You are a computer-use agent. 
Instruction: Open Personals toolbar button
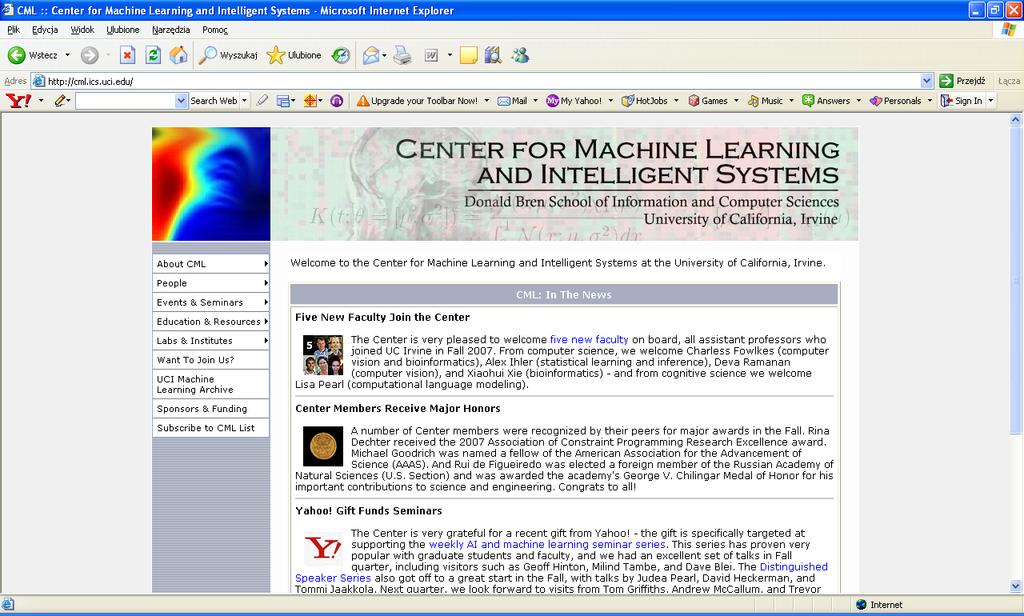[x=895, y=101]
